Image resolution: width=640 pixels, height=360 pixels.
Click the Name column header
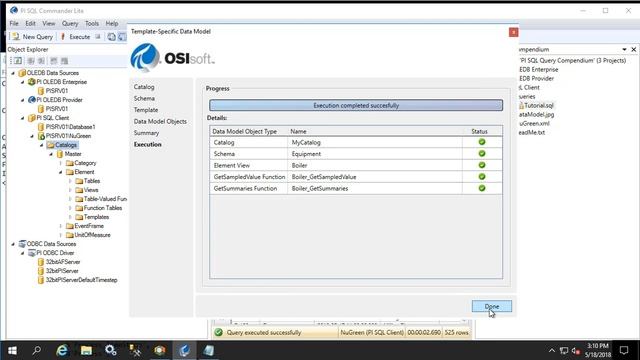click(x=298, y=131)
